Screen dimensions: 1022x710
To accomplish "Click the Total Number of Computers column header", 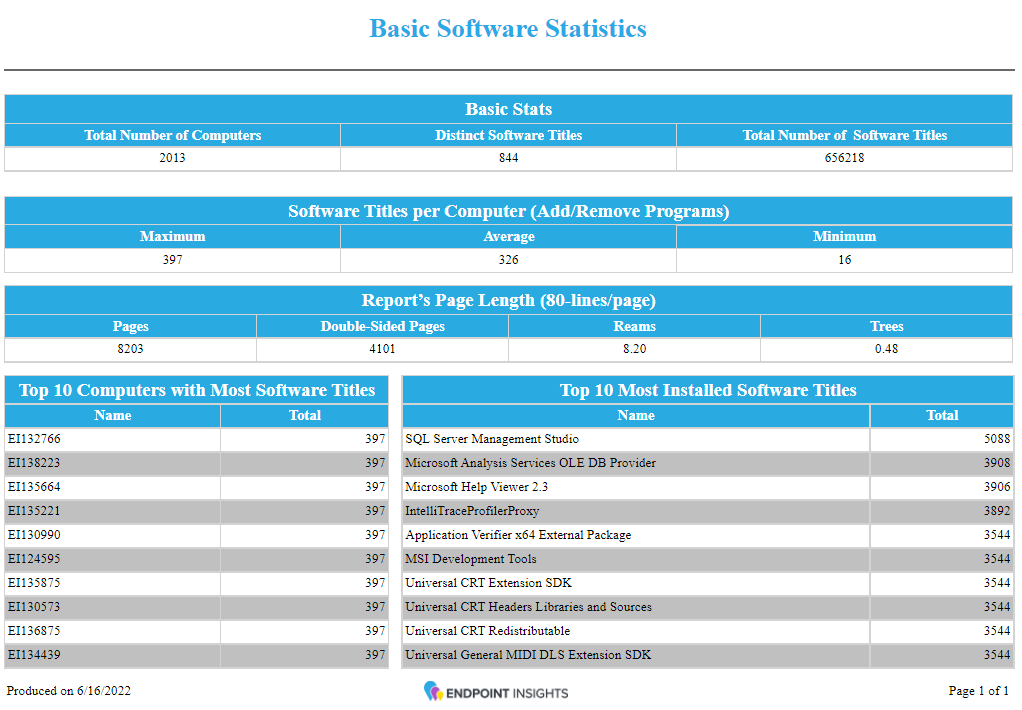I will (x=172, y=135).
